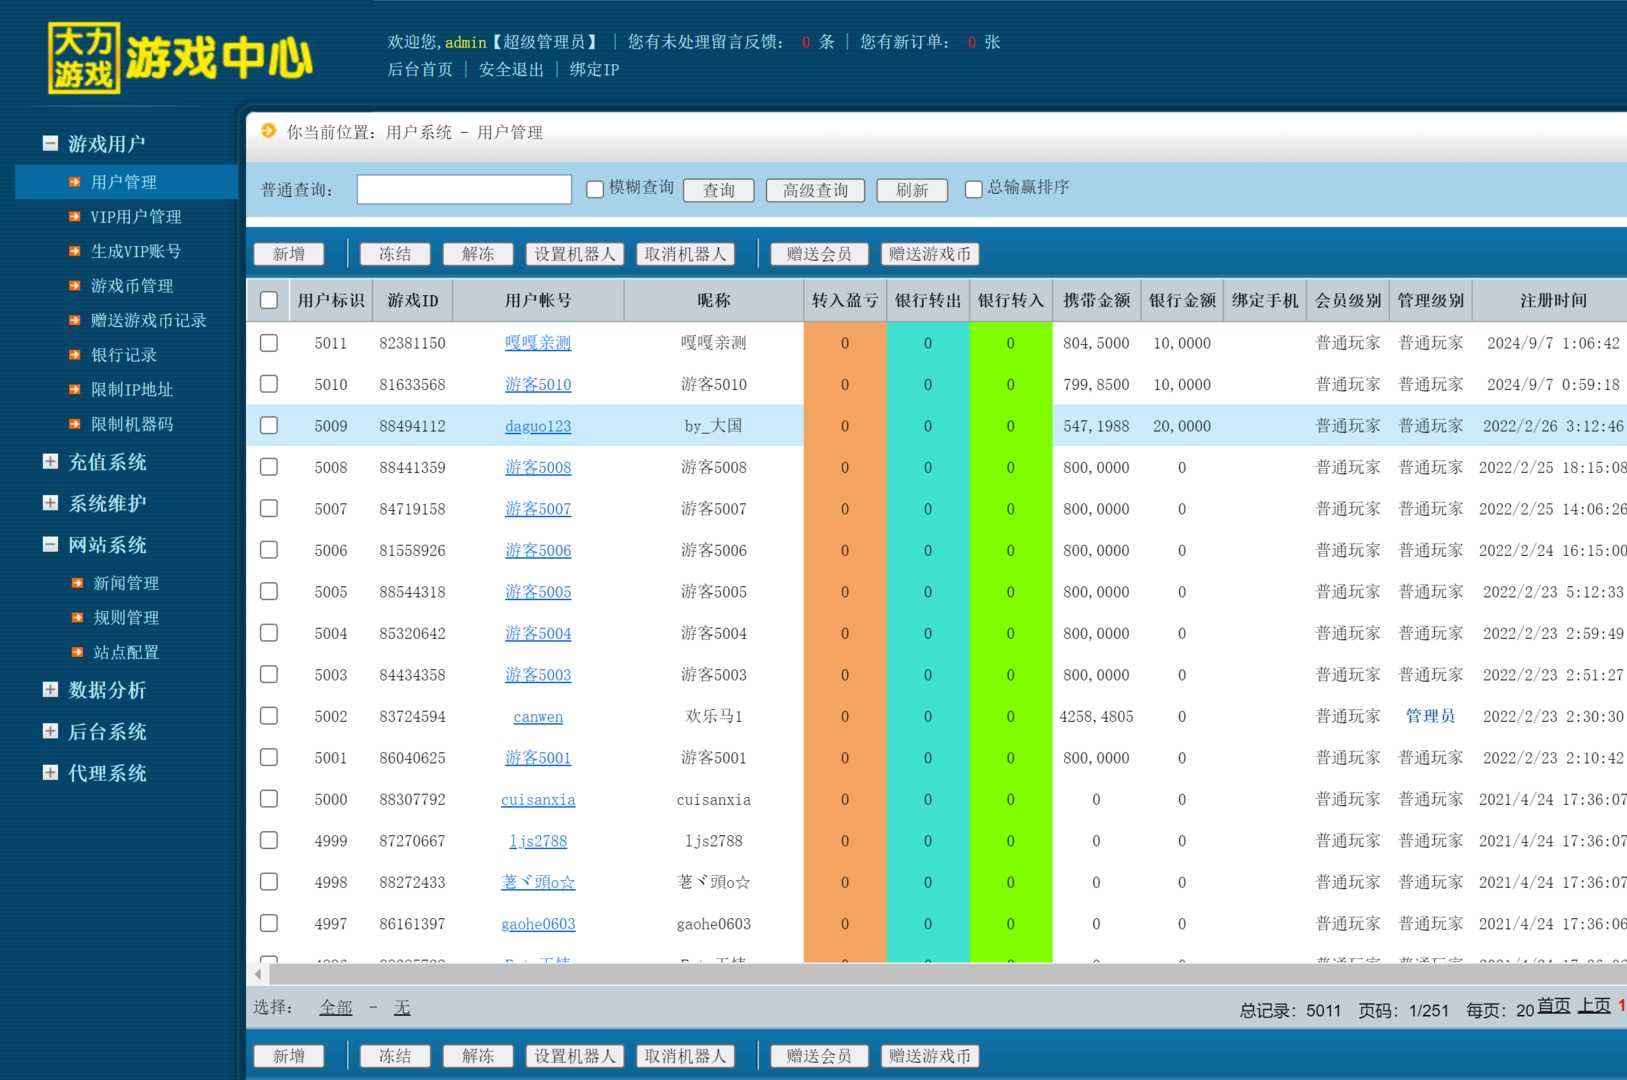Screen dimensions: 1627x1080
Task: Click the 高级查询 button
Action: (815, 190)
